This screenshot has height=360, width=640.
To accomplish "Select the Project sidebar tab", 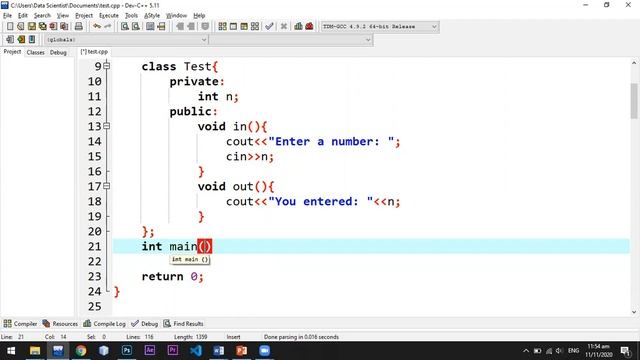I will [x=12, y=52].
